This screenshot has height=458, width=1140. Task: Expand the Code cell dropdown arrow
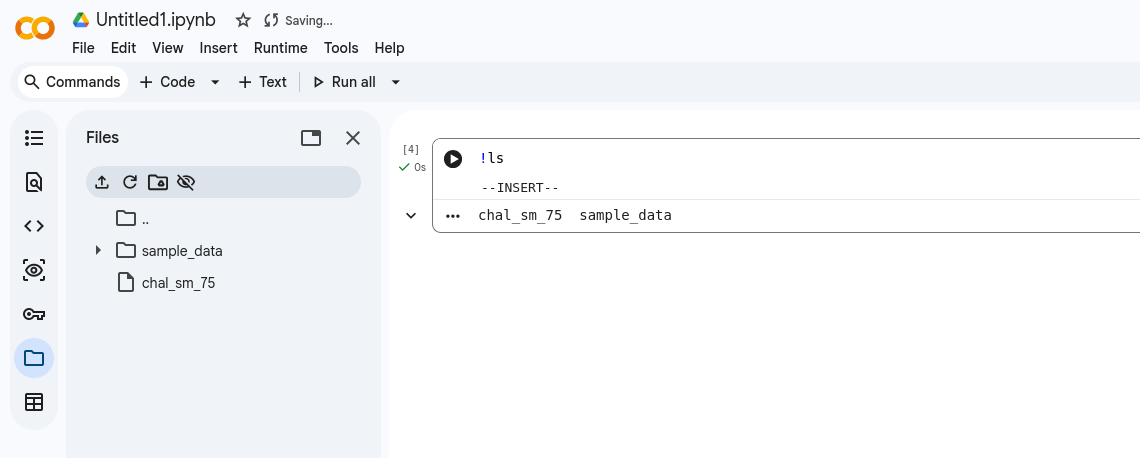point(215,82)
